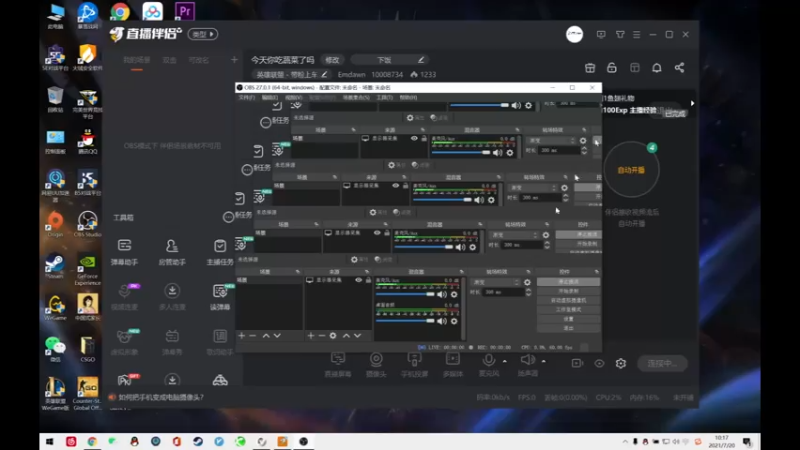The width and height of the screenshot is (800, 450).
Task: Remove selected scene with OBS scenes minus
Action: coord(252,336)
